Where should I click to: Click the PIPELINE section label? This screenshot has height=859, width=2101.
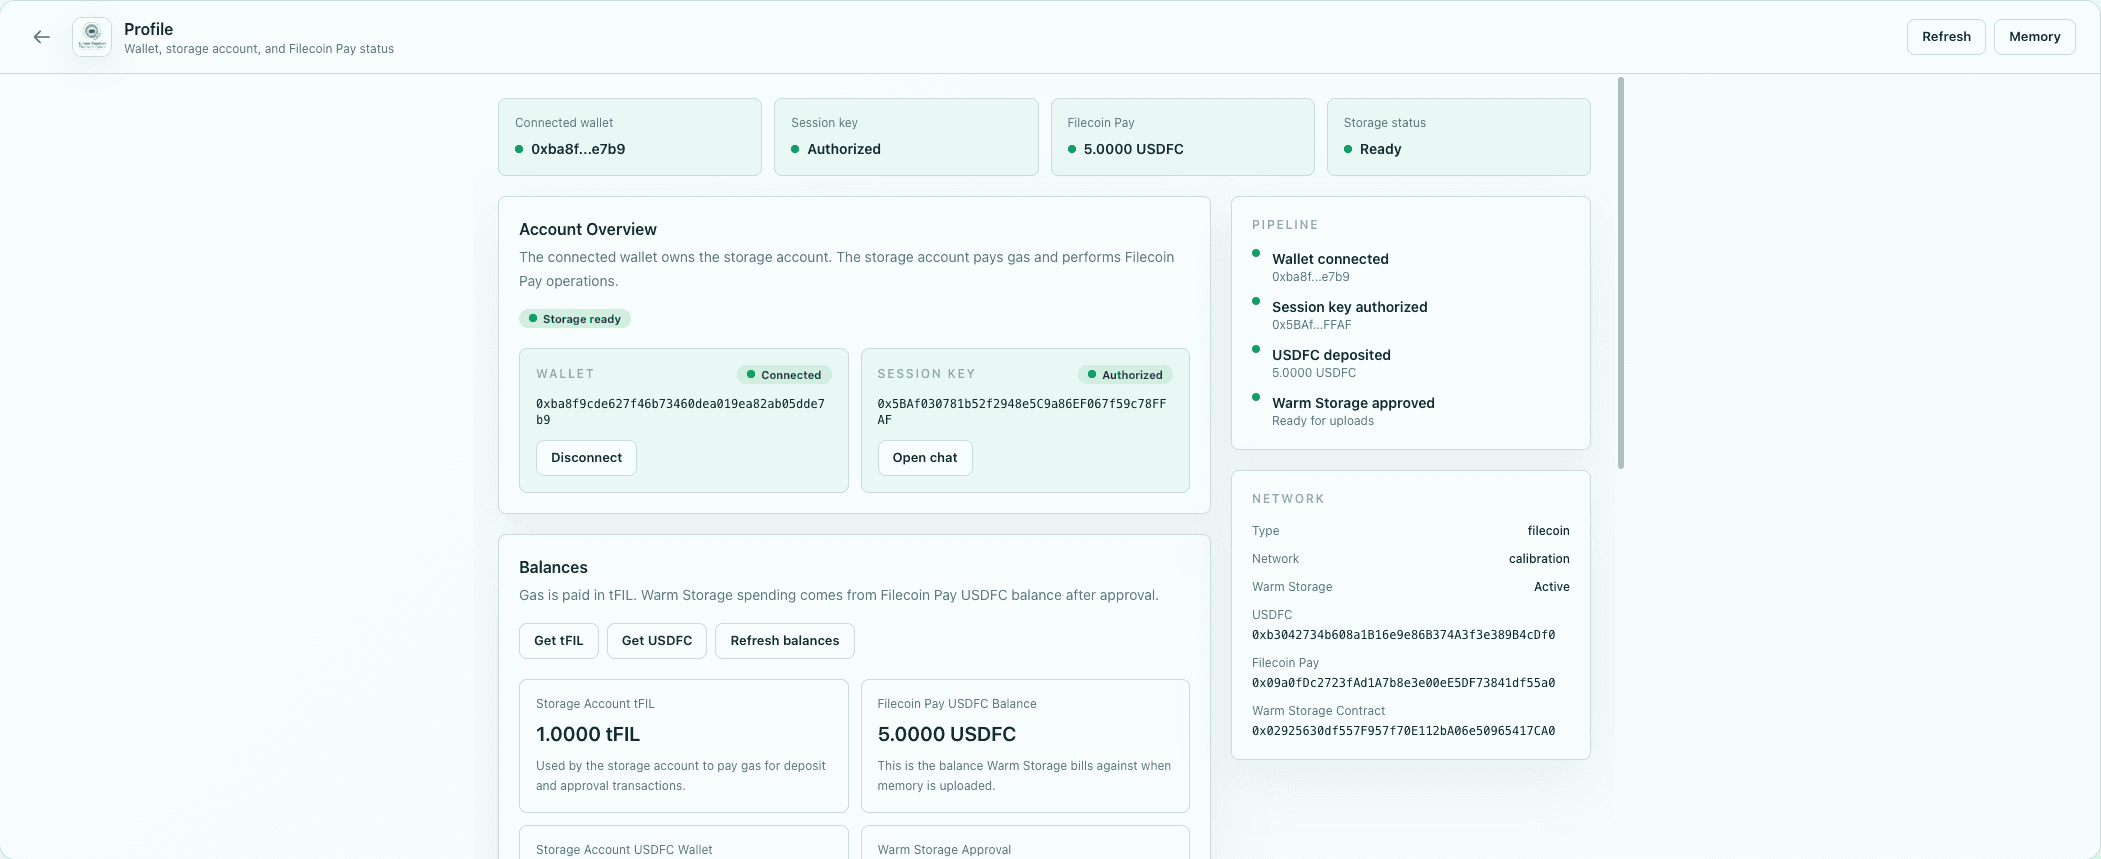(1285, 225)
